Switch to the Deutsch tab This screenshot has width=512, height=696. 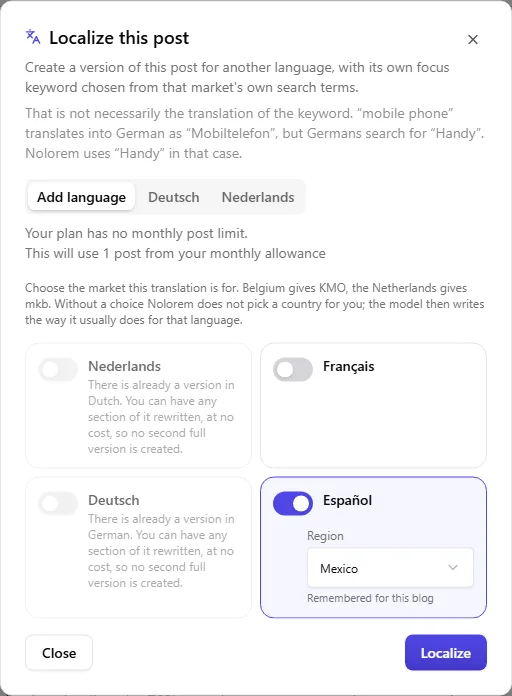[x=174, y=197]
